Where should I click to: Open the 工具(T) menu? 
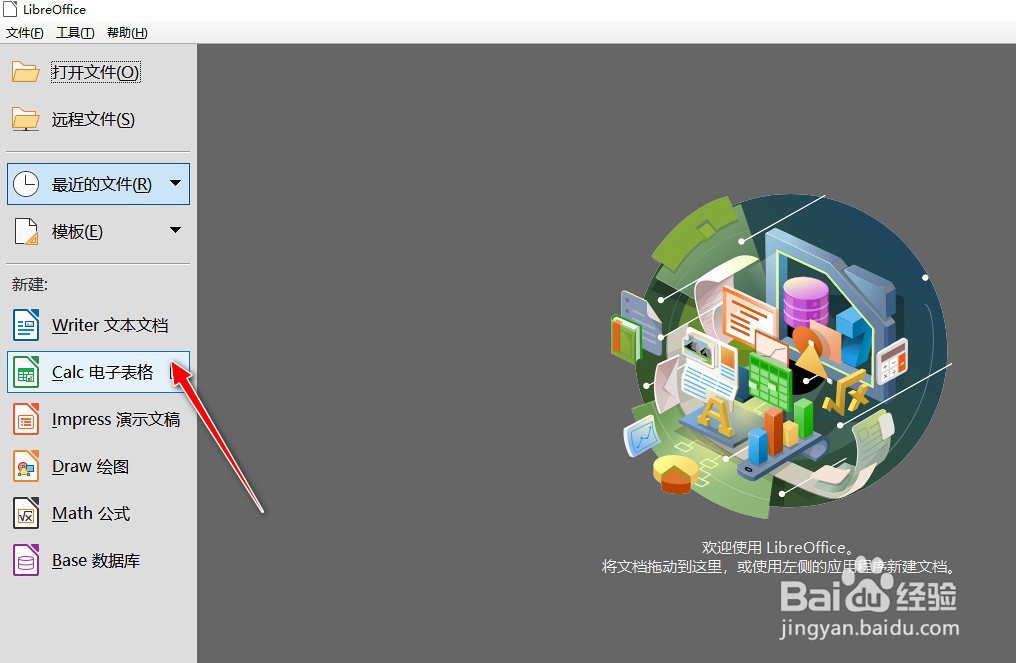point(75,32)
